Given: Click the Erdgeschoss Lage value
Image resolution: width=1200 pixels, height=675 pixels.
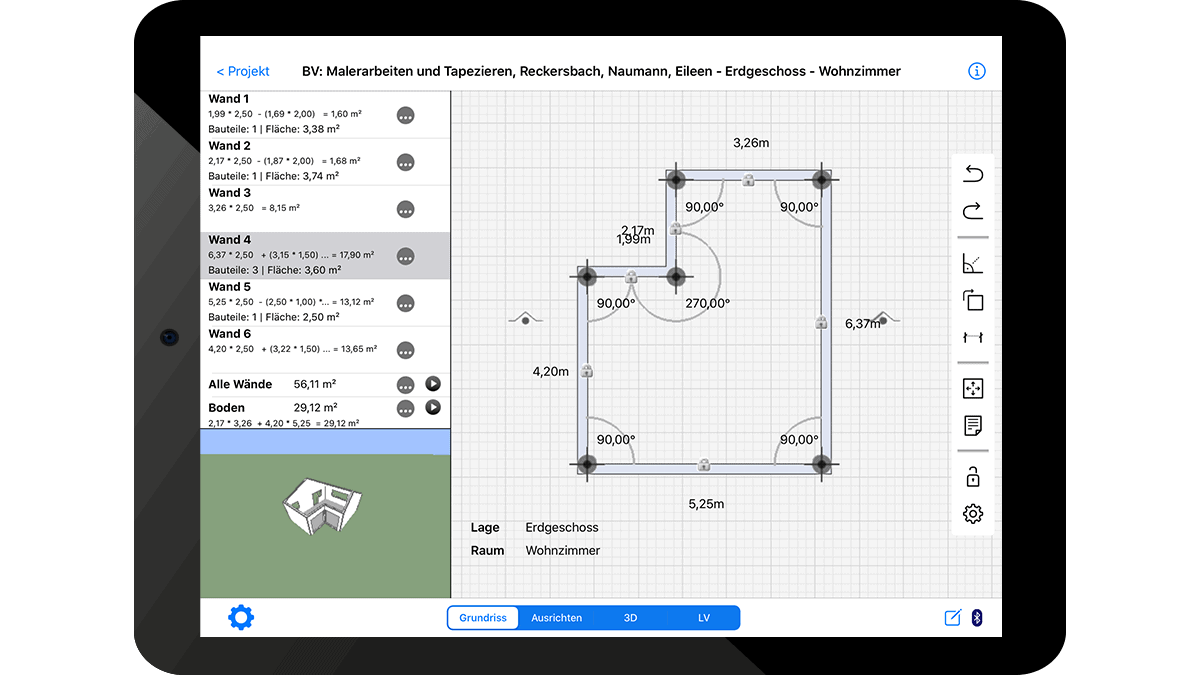Looking at the screenshot, I should (562, 527).
